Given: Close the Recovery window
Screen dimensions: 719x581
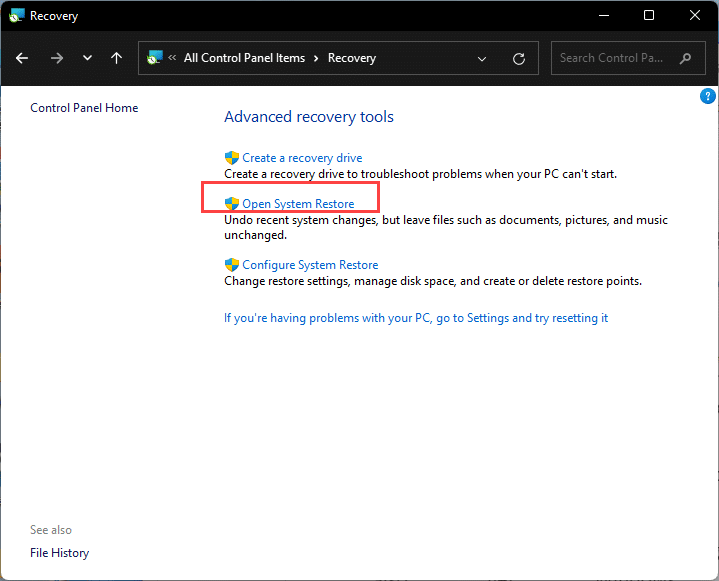Looking at the screenshot, I should (x=695, y=16).
